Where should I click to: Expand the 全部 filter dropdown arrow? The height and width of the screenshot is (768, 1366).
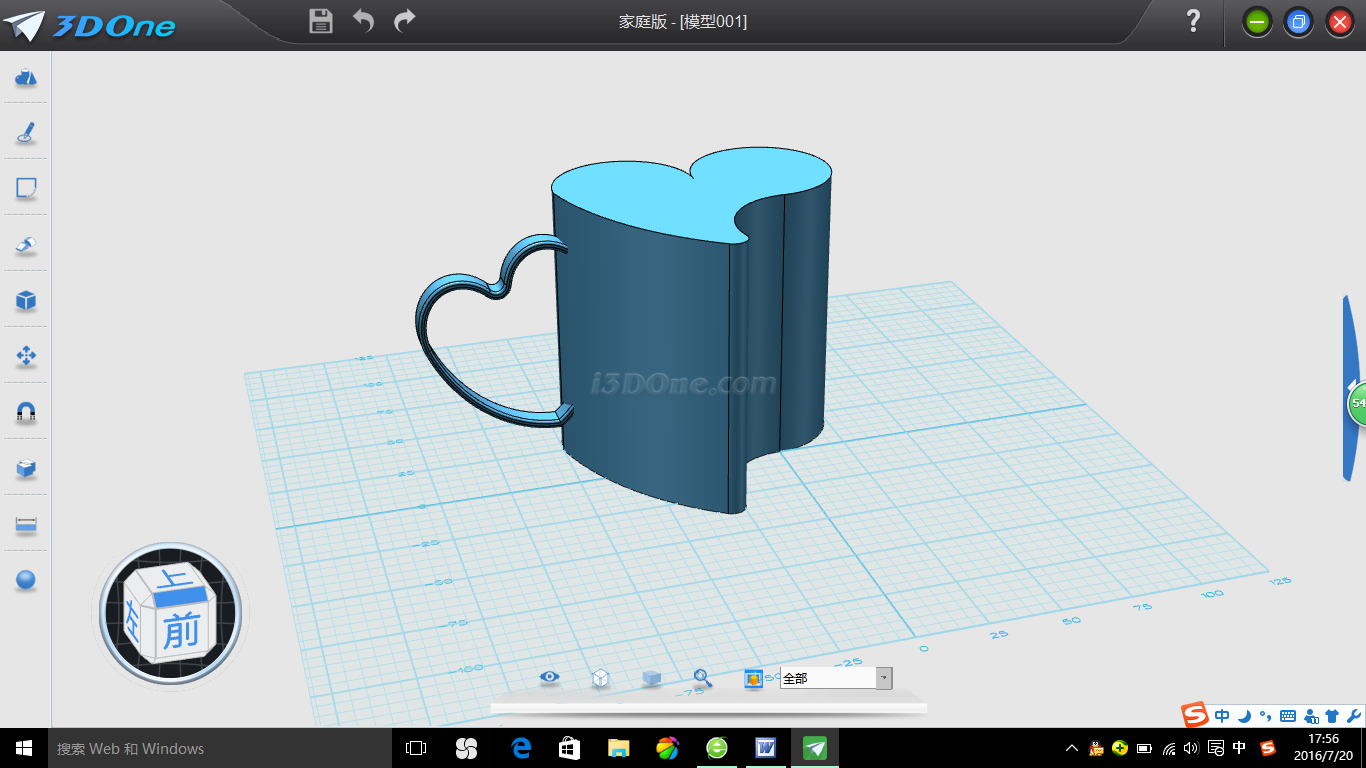(883, 678)
